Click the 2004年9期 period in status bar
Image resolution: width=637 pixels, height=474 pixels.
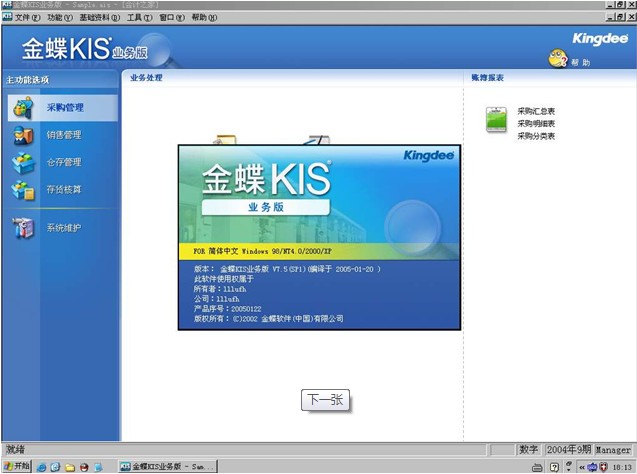point(568,449)
